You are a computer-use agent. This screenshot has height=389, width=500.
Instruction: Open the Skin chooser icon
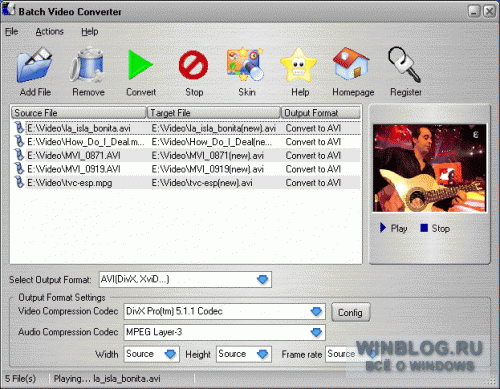(246, 64)
